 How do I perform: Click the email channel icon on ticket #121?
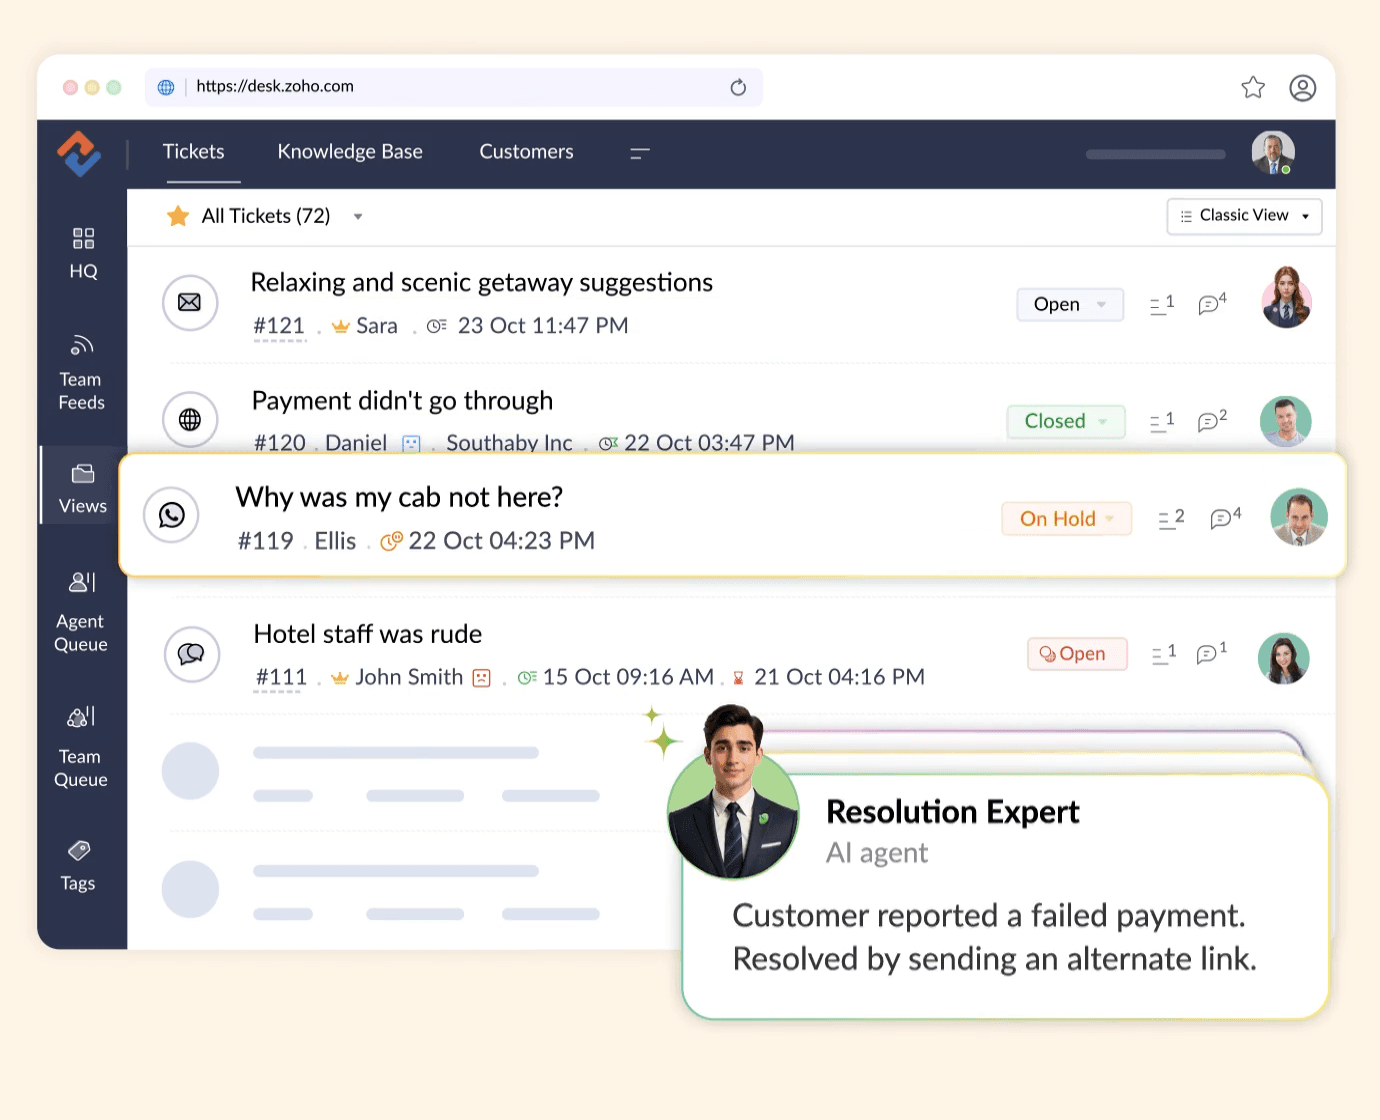tap(190, 302)
